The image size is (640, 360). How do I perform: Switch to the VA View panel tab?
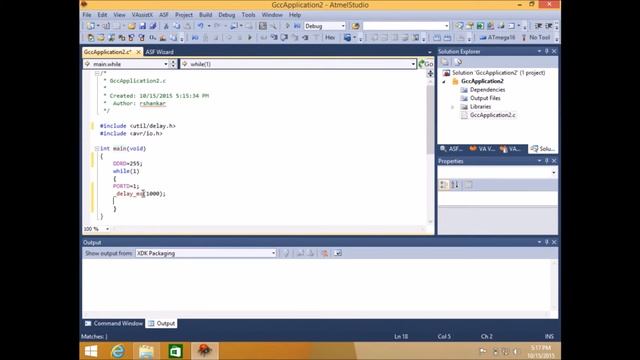(x=482, y=149)
